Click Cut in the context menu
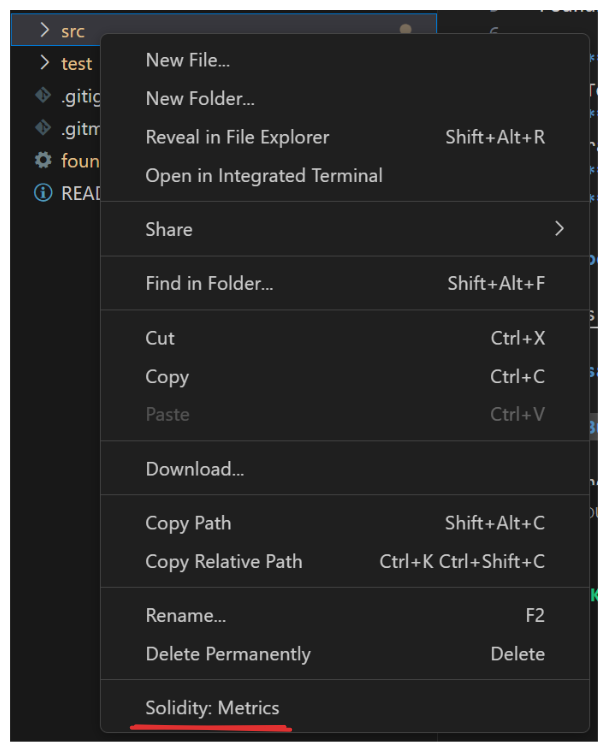 160,338
